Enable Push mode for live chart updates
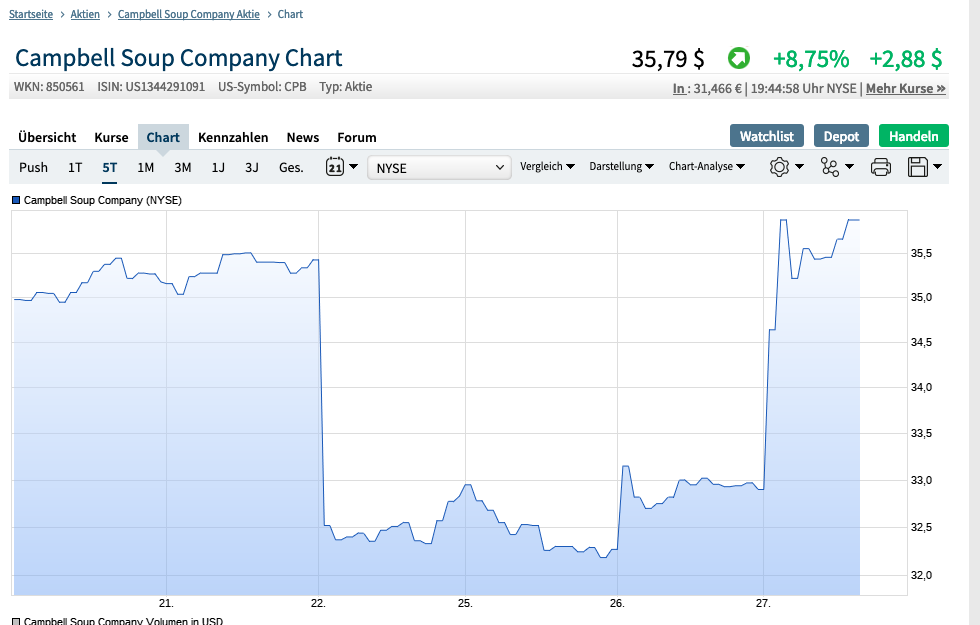This screenshot has width=980, height=625. pyautogui.click(x=33, y=167)
